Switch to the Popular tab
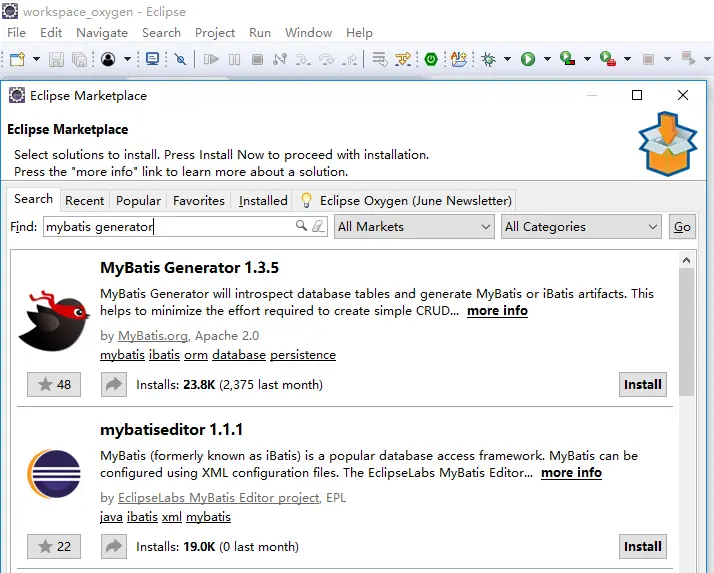This screenshot has width=714, height=573. pos(138,201)
